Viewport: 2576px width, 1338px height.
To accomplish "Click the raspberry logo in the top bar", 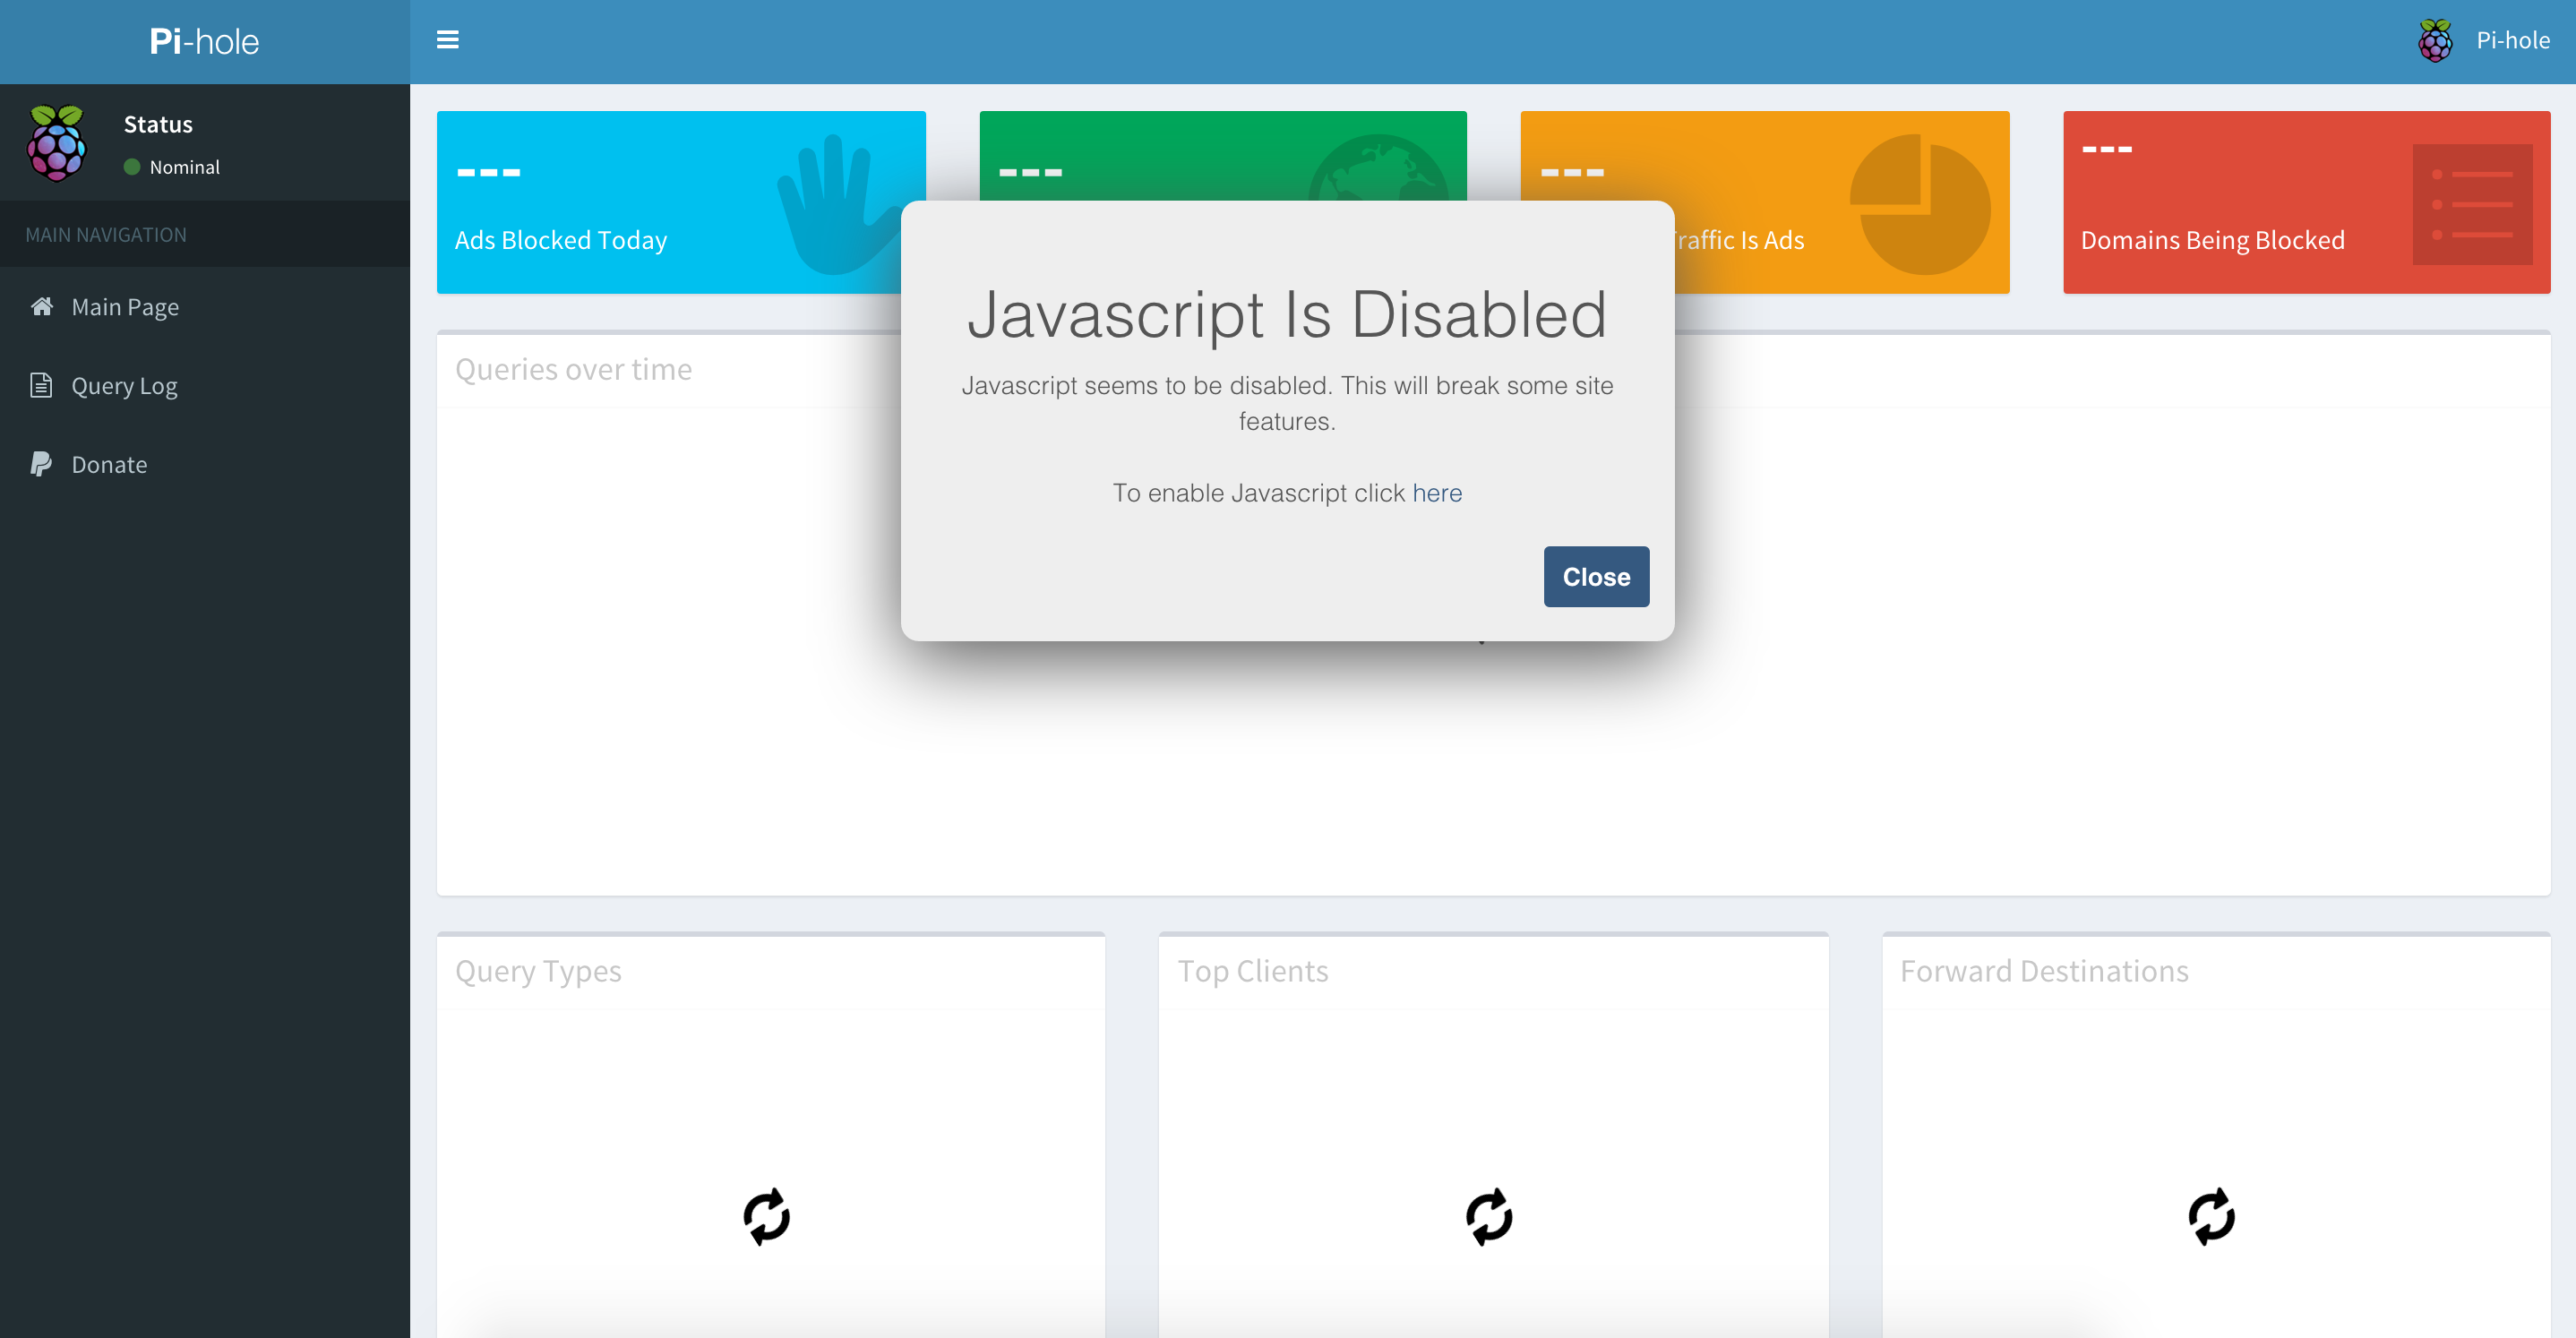I will pos(2435,41).
